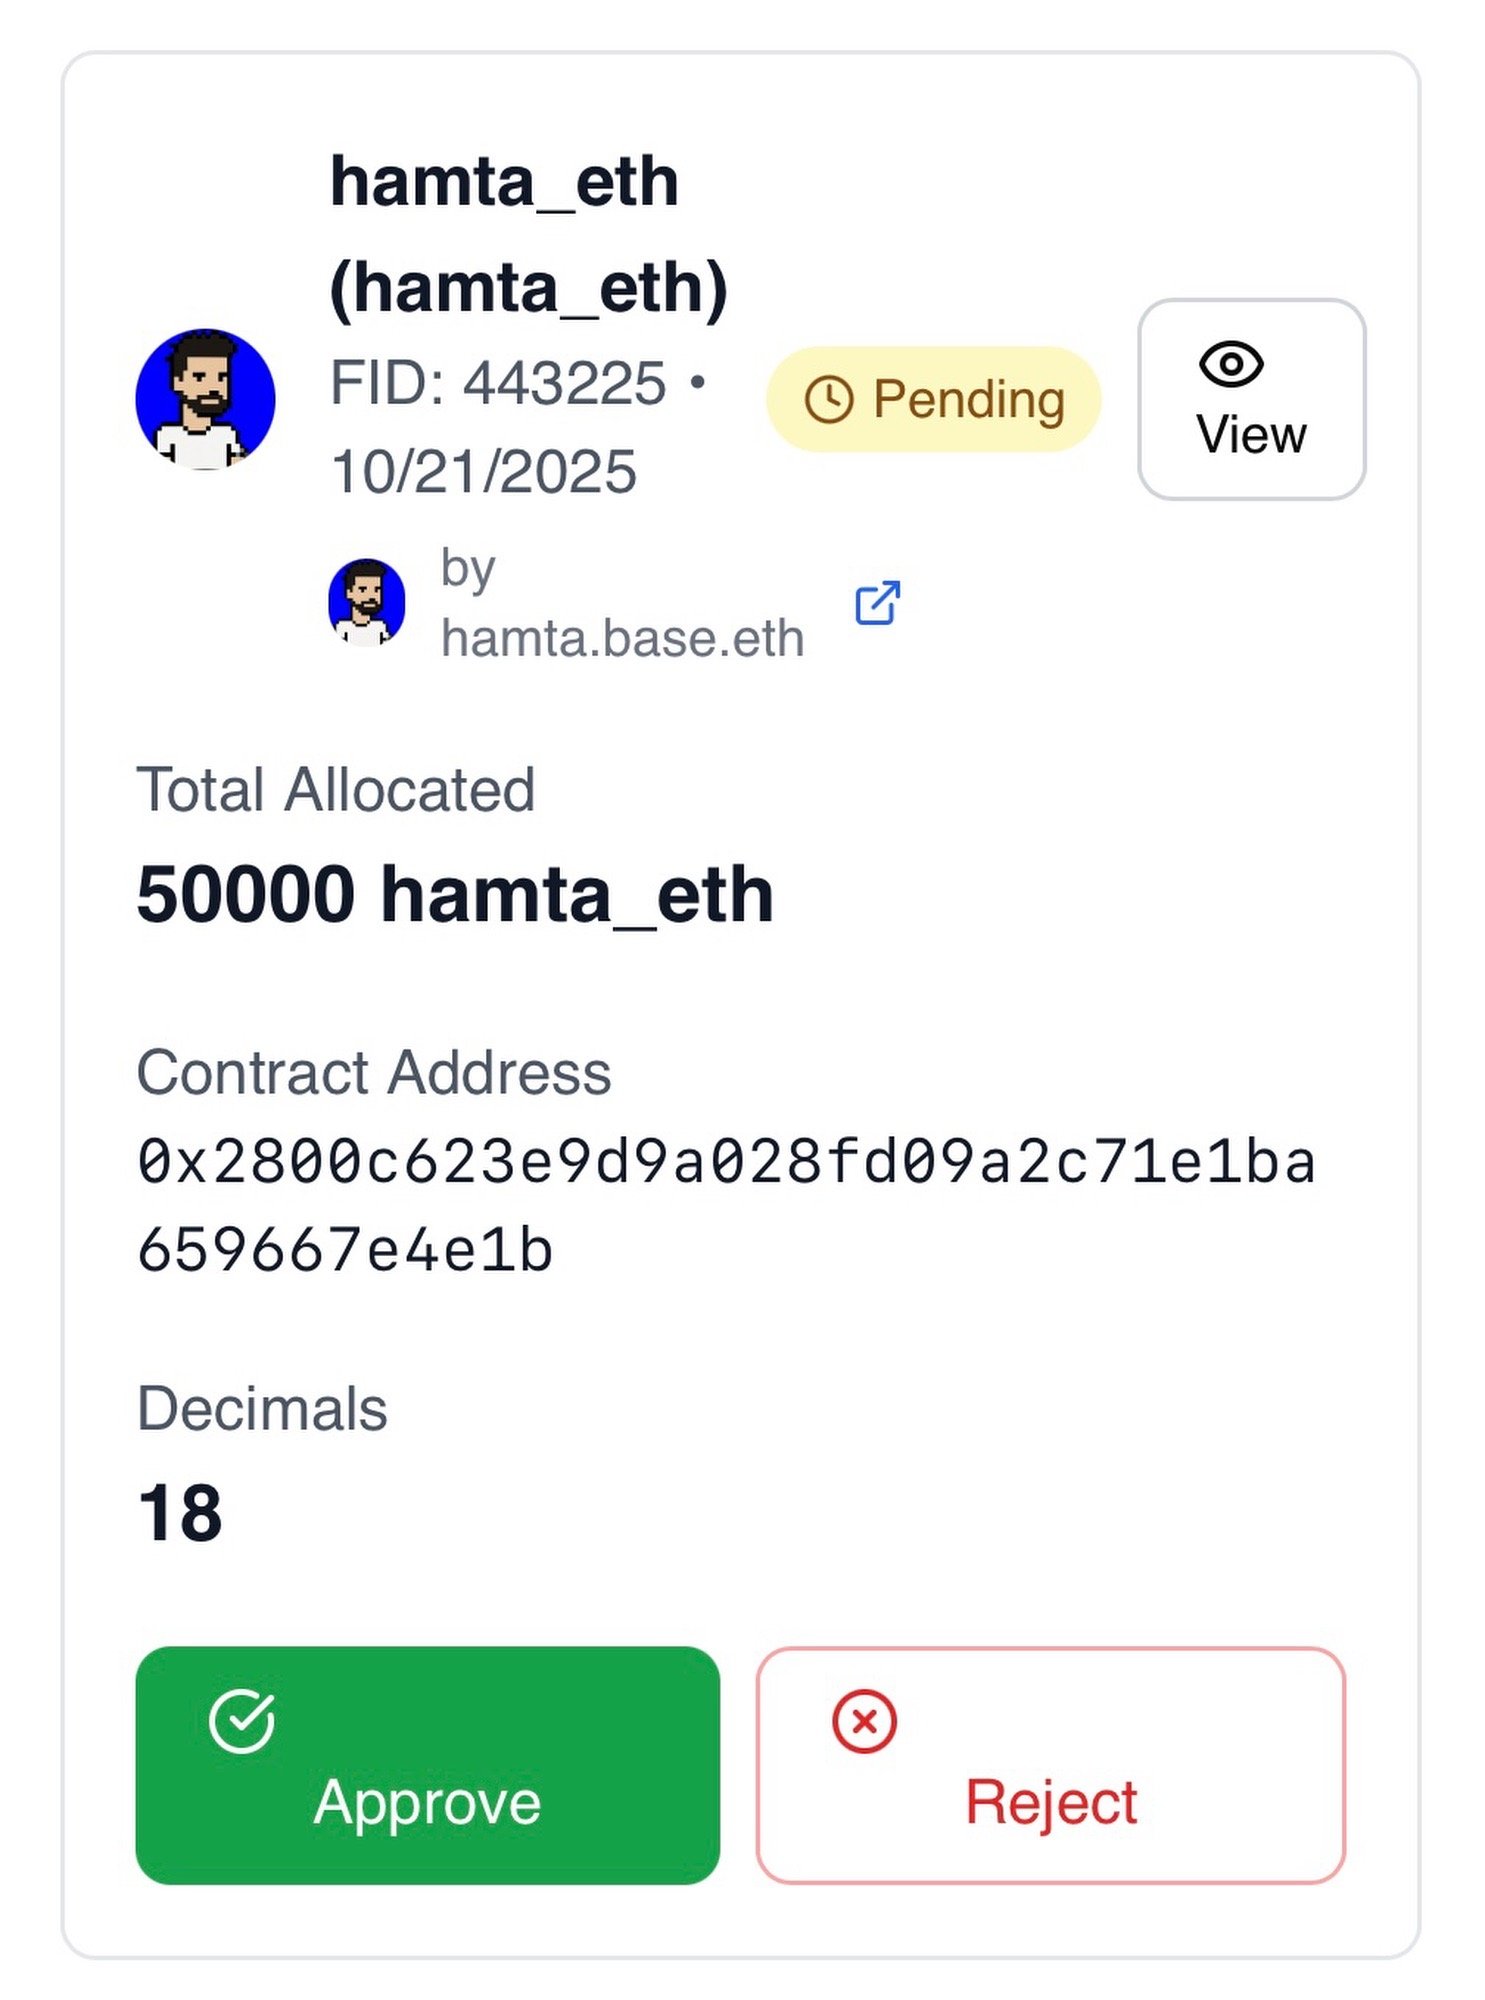Click the eye icon above View
This screenshot has height=2000, width=1485.
1230,364
